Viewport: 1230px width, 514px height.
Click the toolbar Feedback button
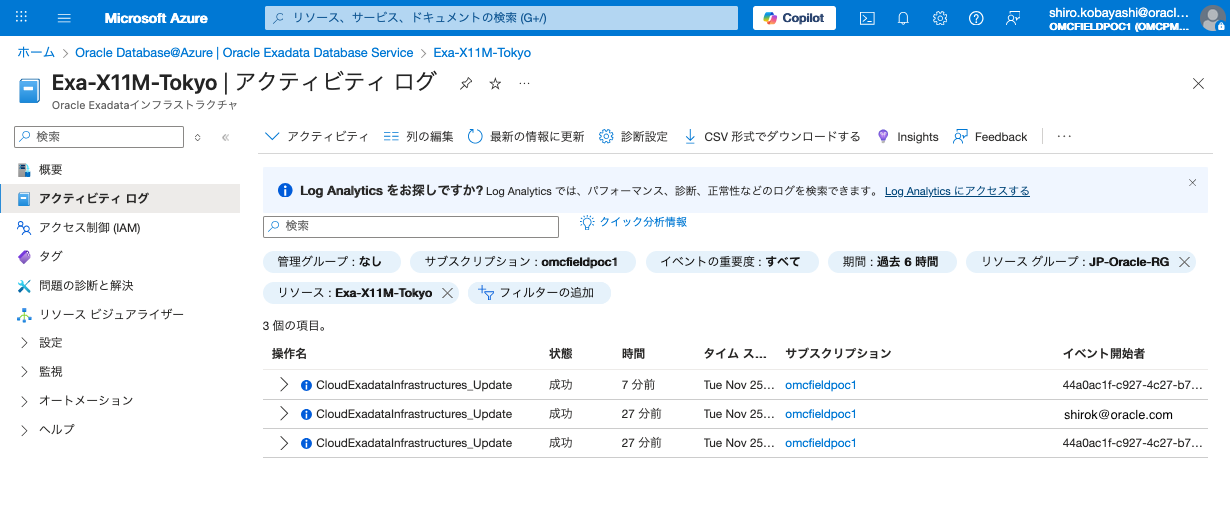(x=990, y=137)
